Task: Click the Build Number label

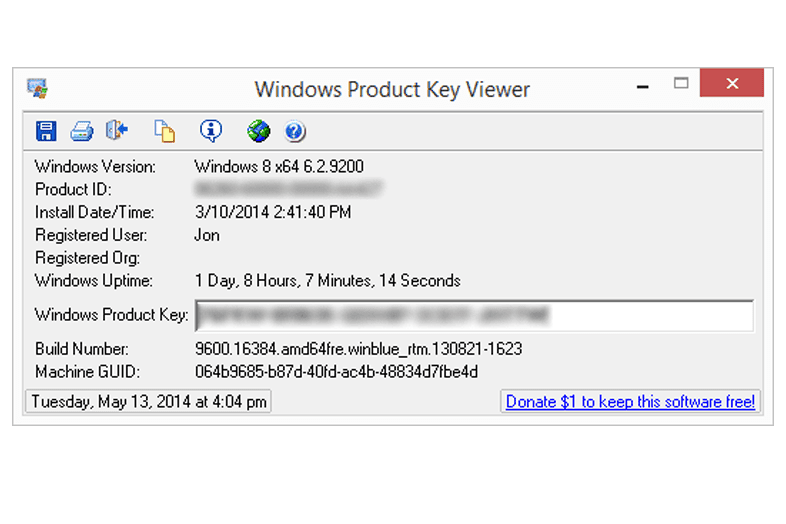Action: (x=82, y=349)
